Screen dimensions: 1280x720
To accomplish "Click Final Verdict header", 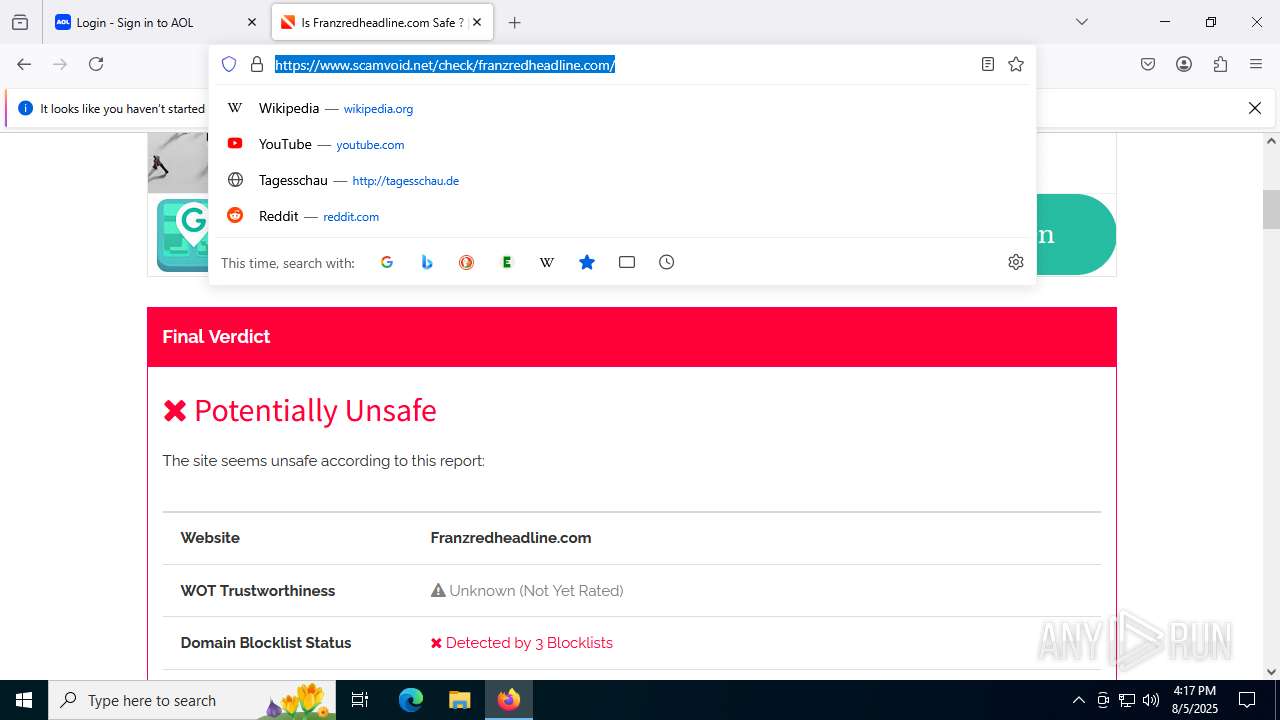I will pos(632,337).
